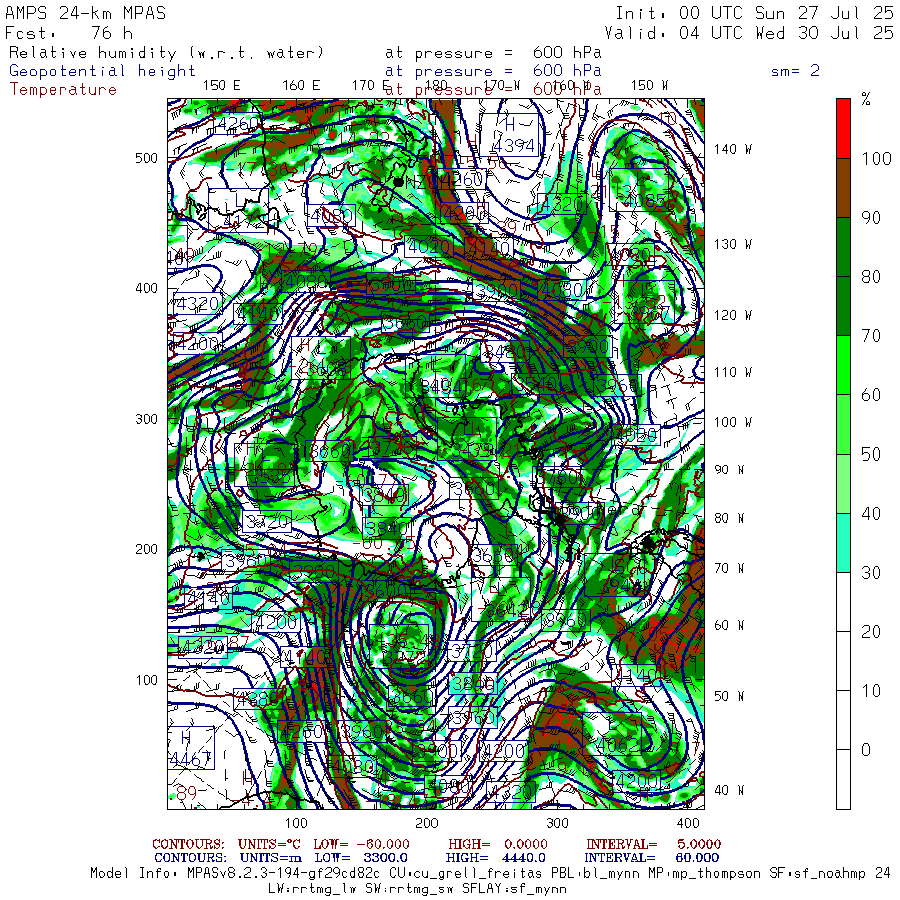Image resolution: width=900 pixels, height=900 pixels.
Task: Click the red swatch atop the humidity color bar
Action: pos(843,128)
